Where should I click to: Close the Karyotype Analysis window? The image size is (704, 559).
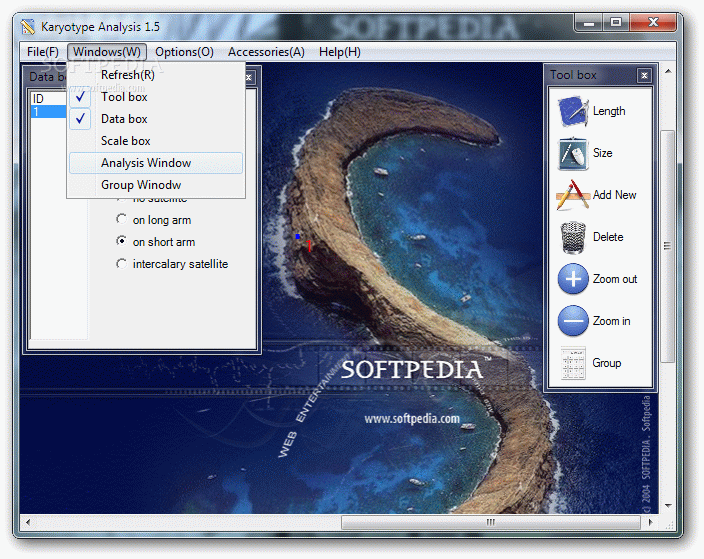[653, 22]
